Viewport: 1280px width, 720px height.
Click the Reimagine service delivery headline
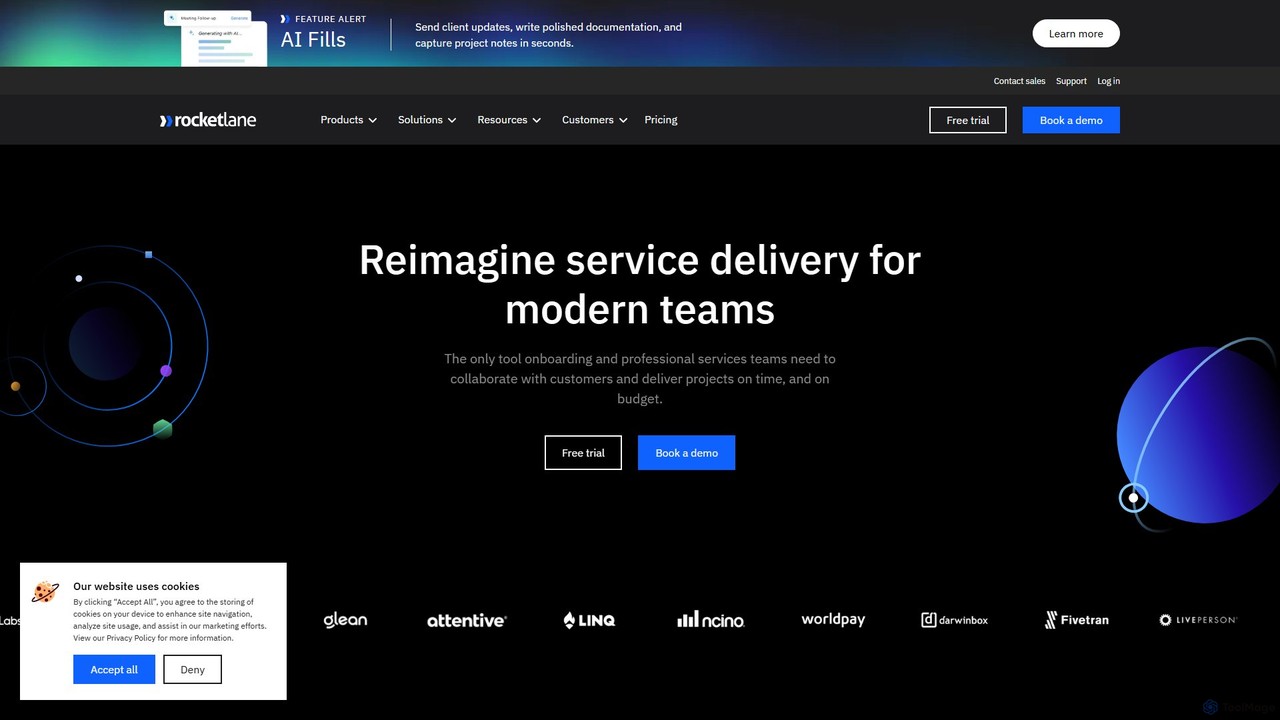click(640, 285)
